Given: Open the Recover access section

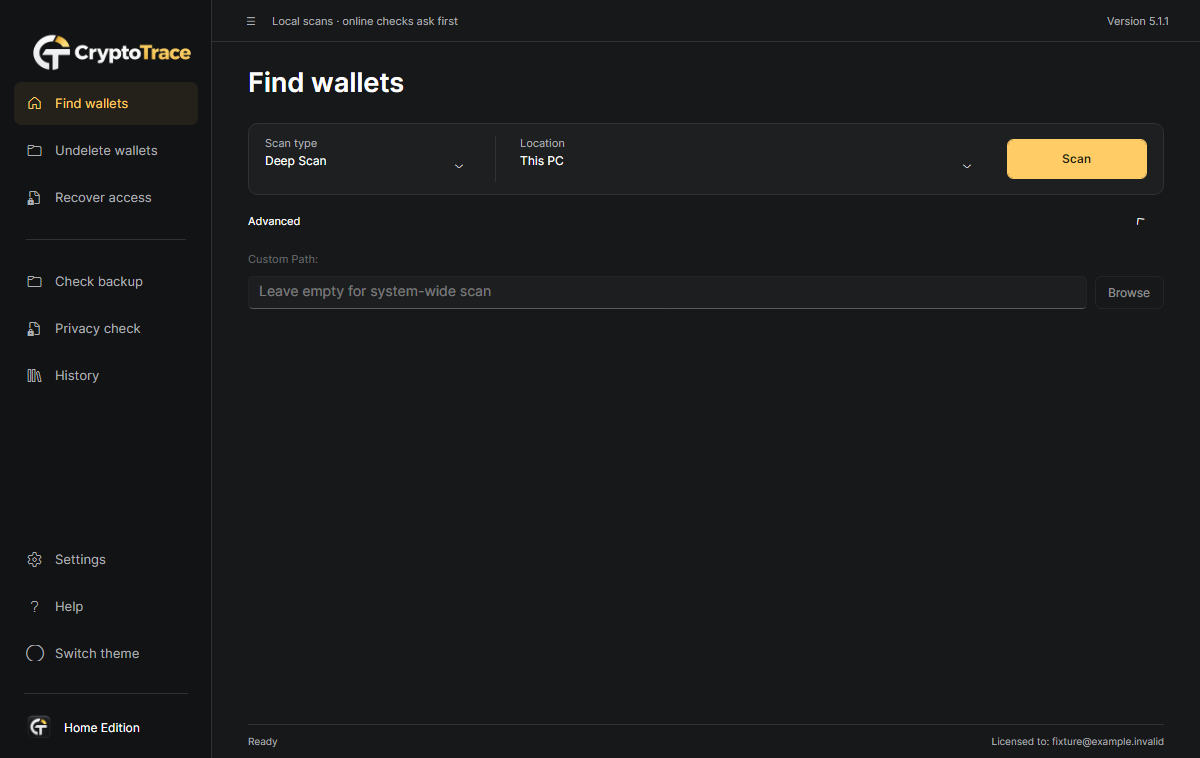Looking at the screenshot, I should 106,197.
